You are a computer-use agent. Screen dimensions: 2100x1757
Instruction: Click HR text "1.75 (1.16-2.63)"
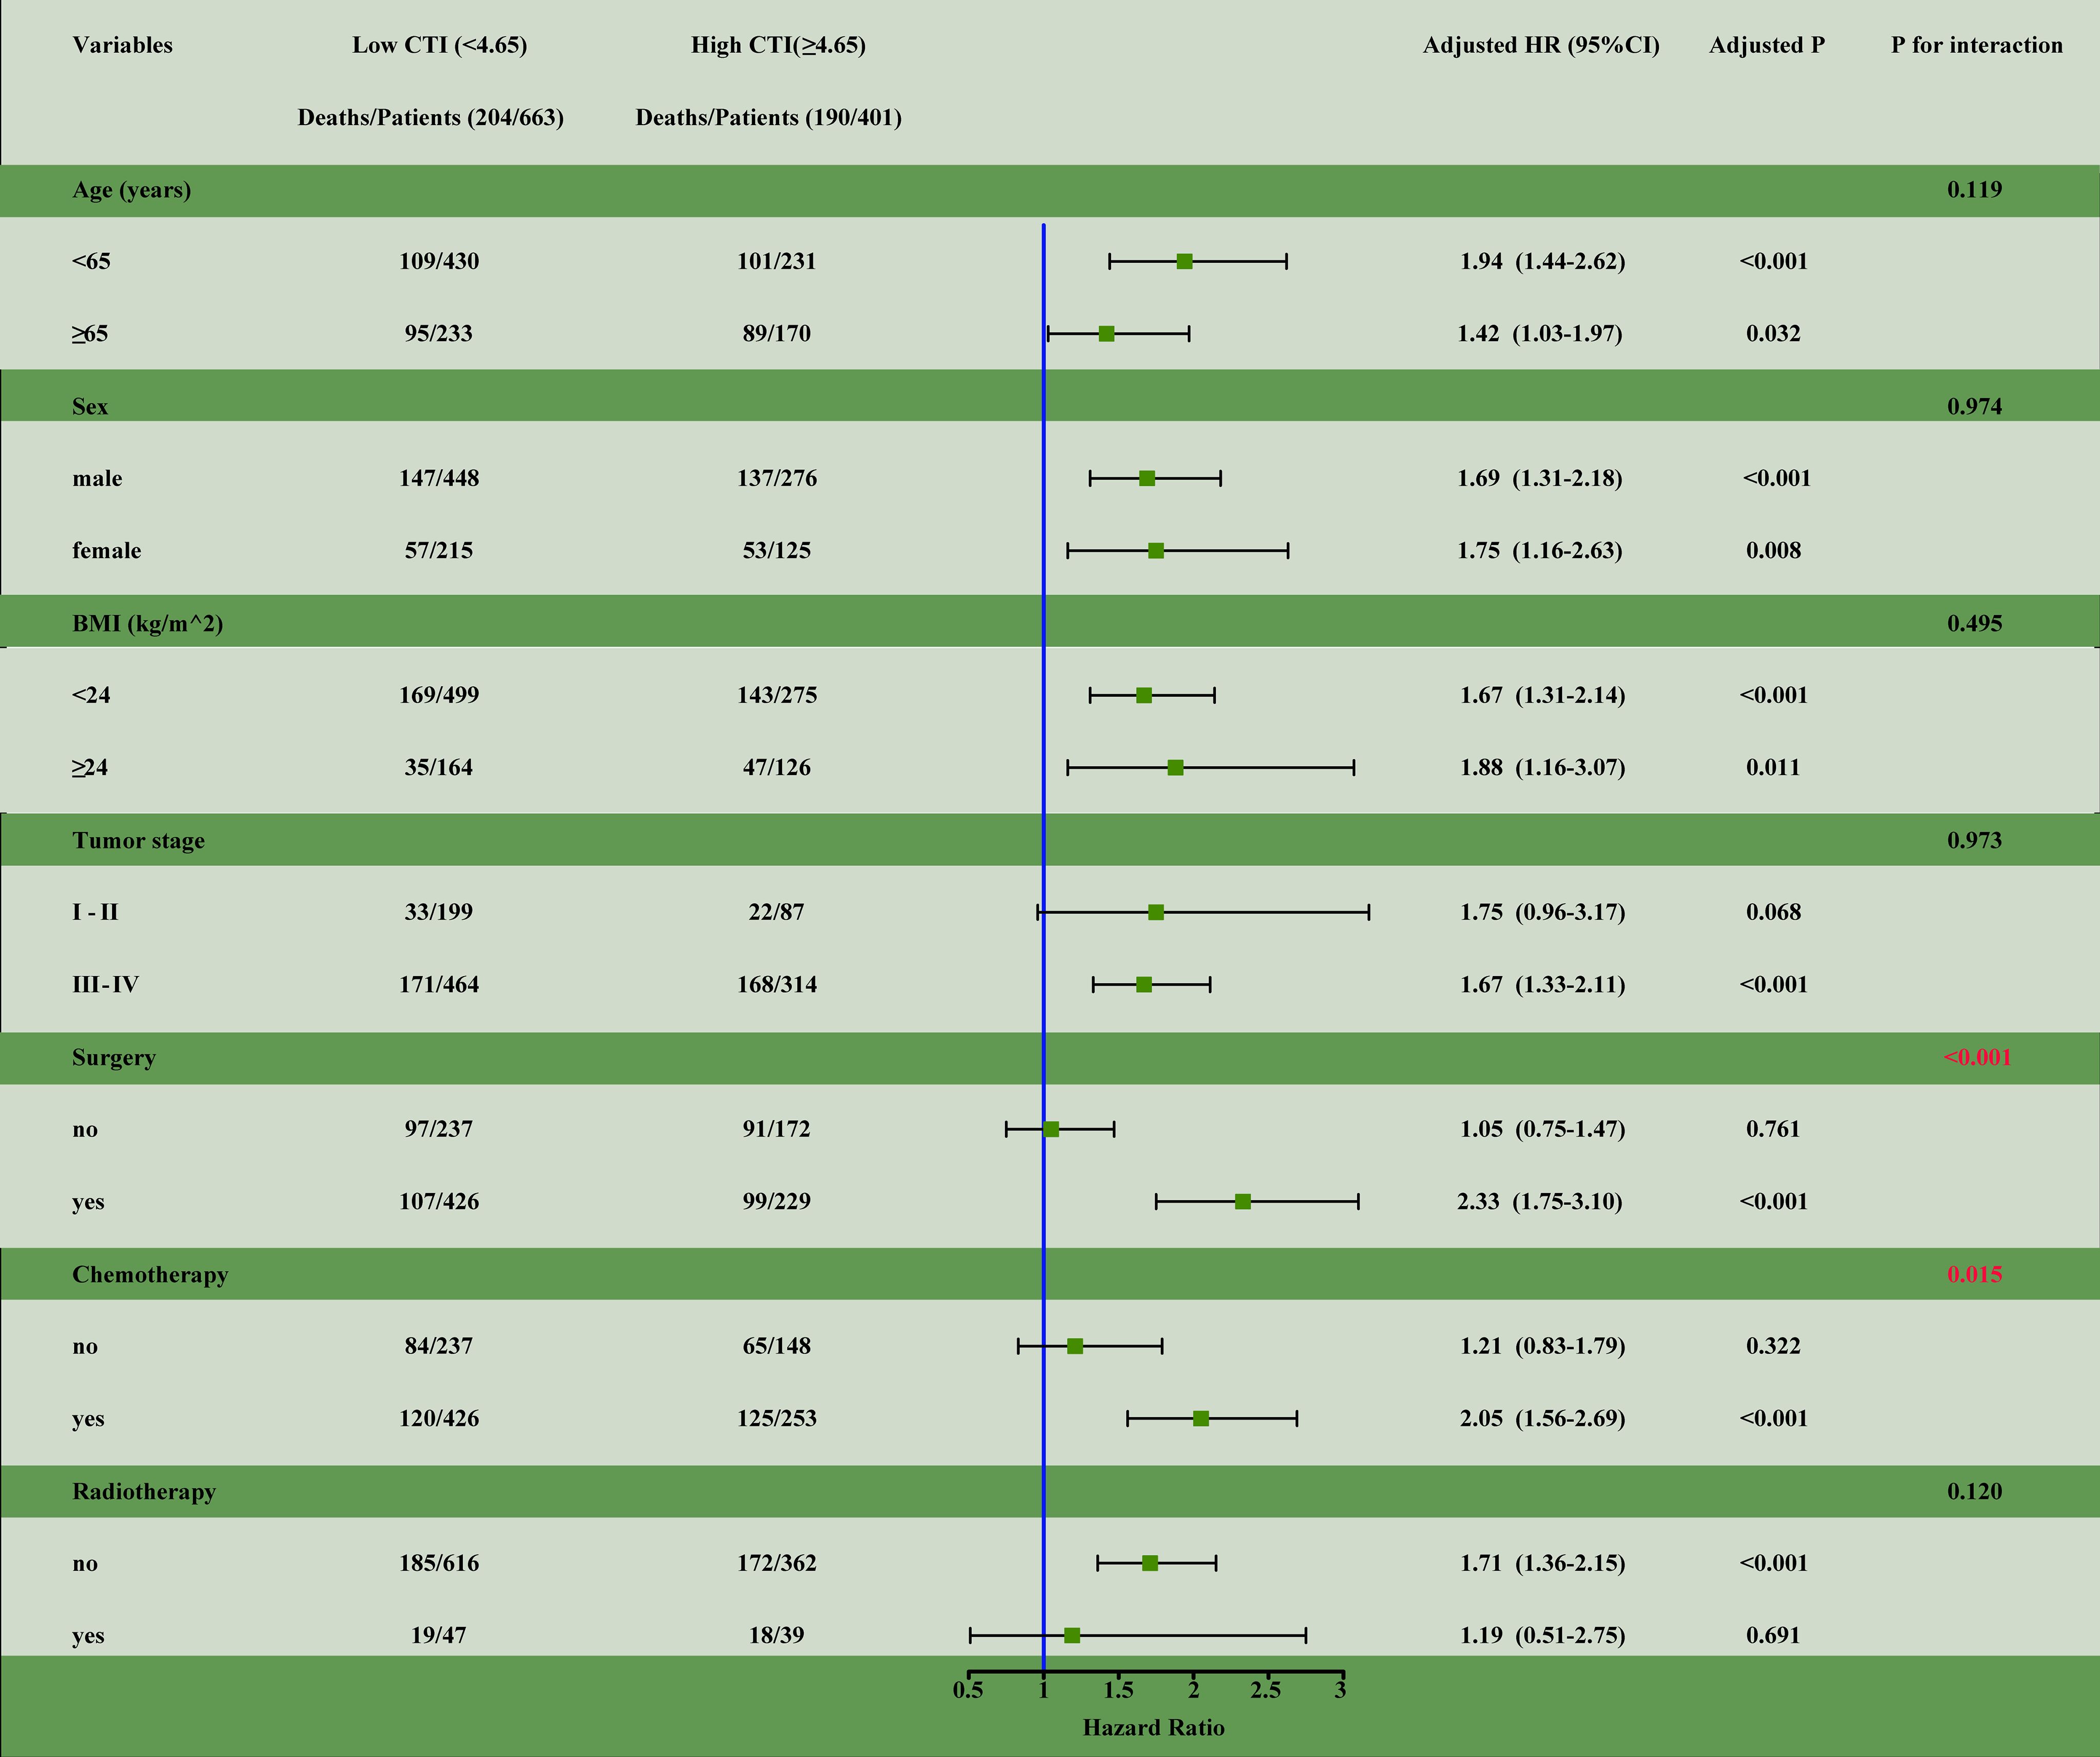tap(1539, 551)
